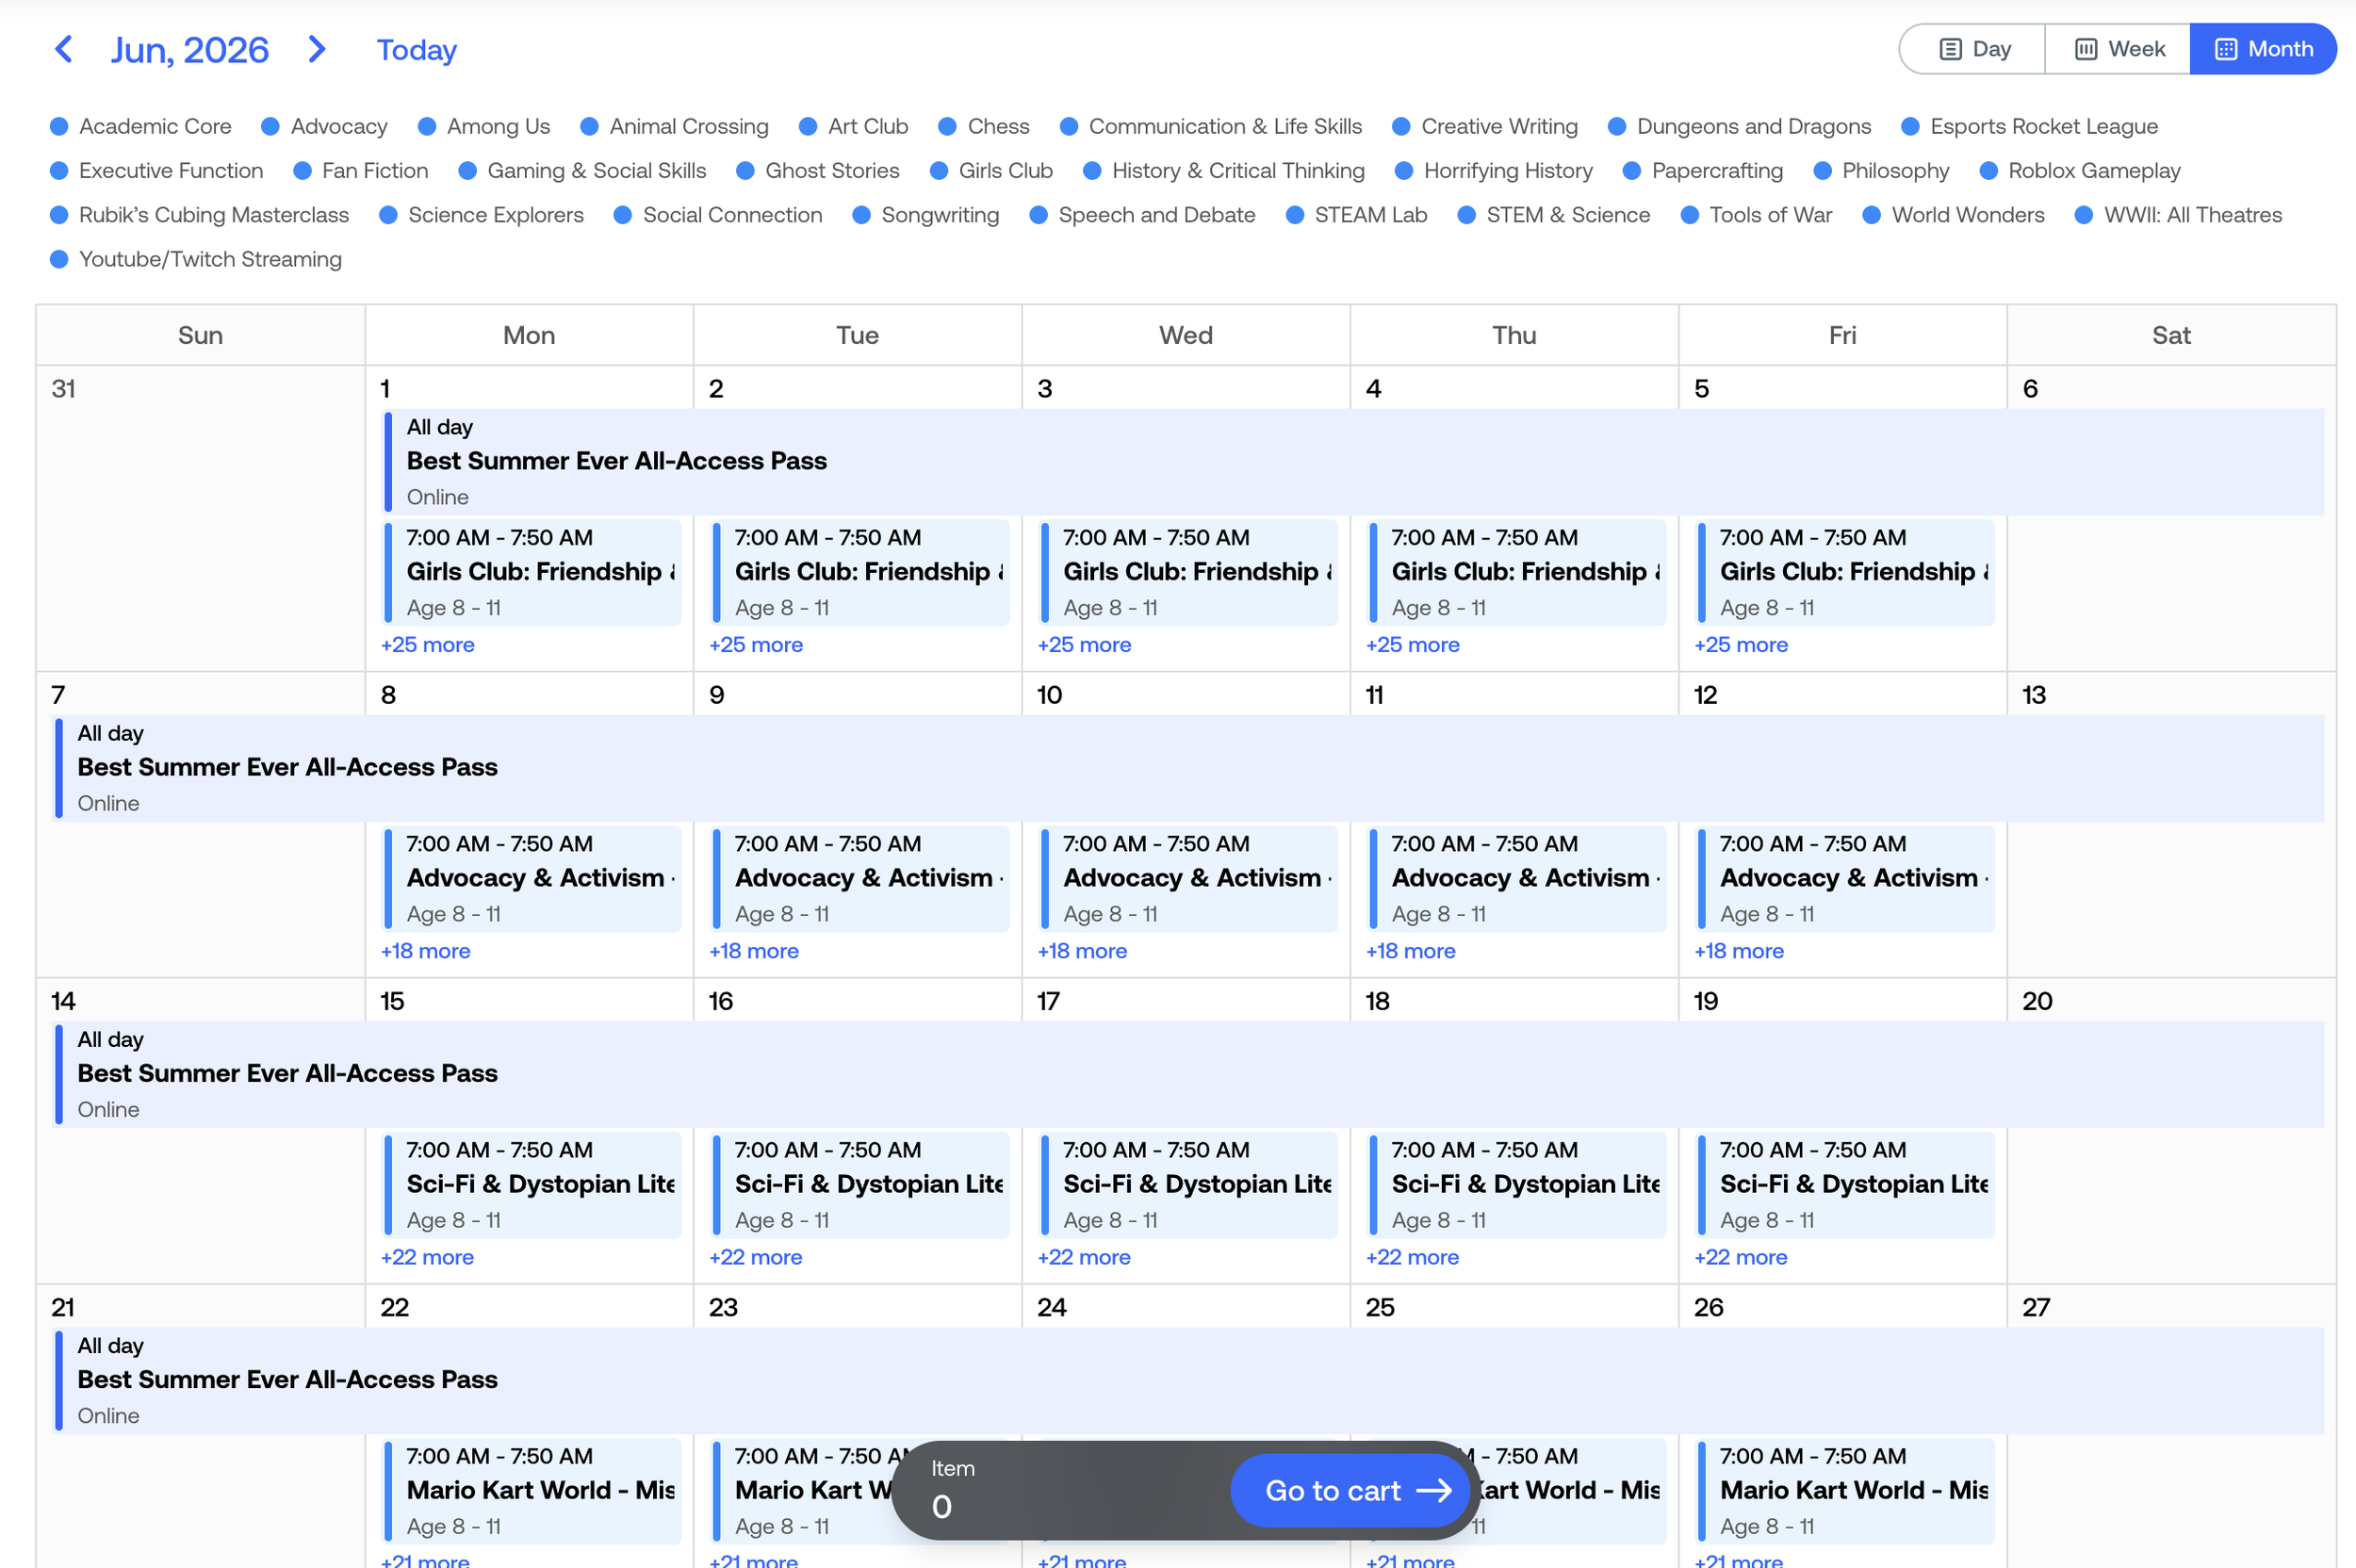Switch to Day view
The height and width of the screenshot is (1568, 2356).
coord(1973,49)
